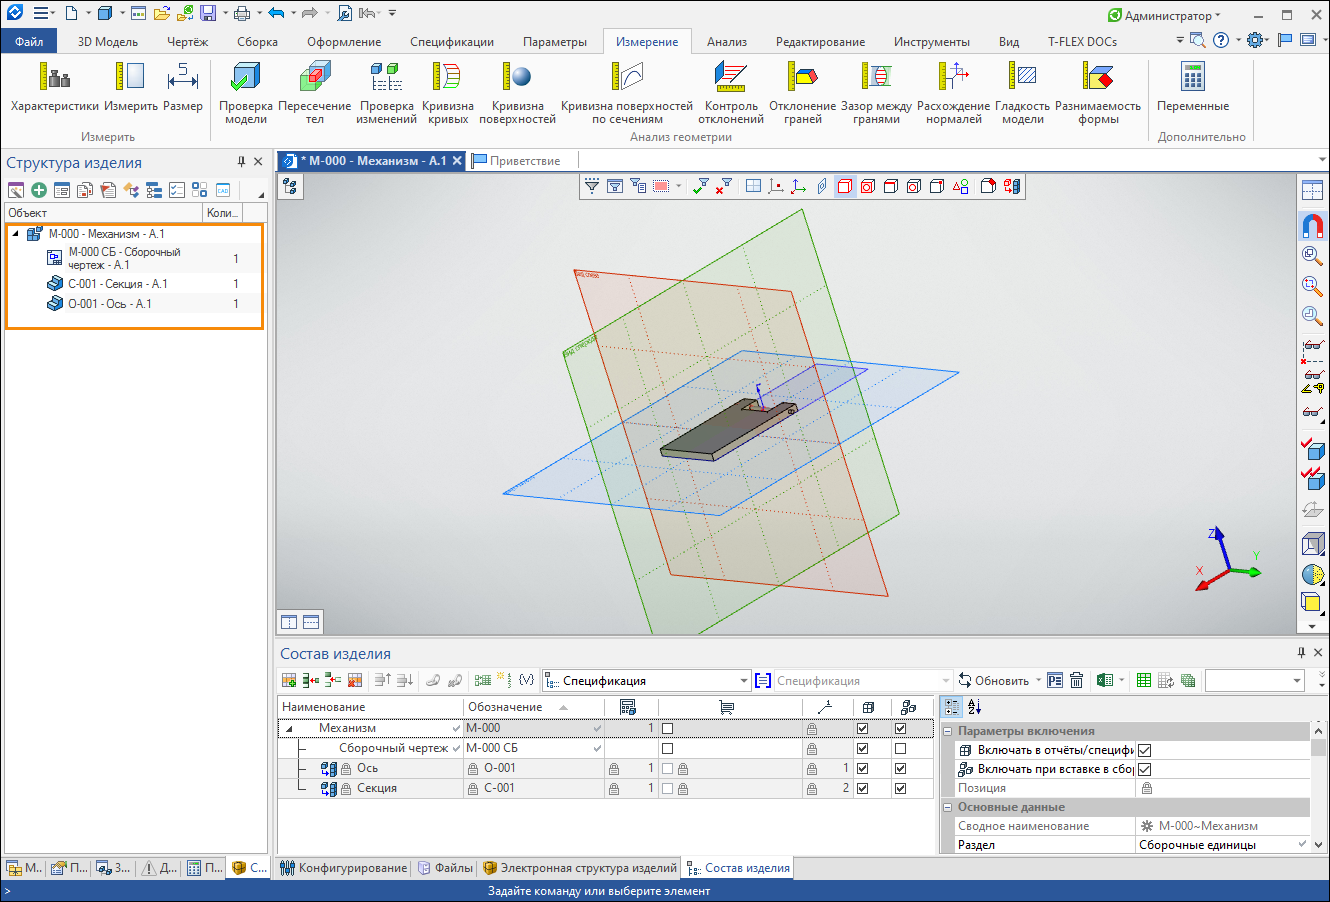
Task: Open the Переменные editor
Action: pos(1193,87)
